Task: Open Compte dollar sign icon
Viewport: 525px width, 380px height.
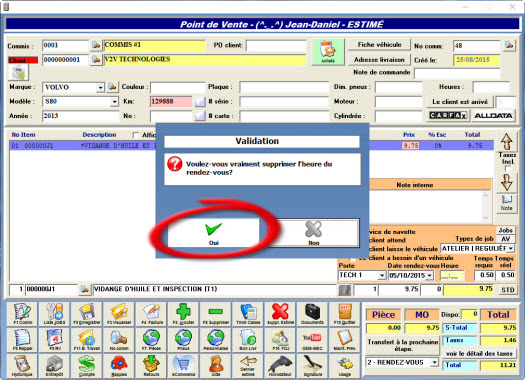Action: coord(87,366)
